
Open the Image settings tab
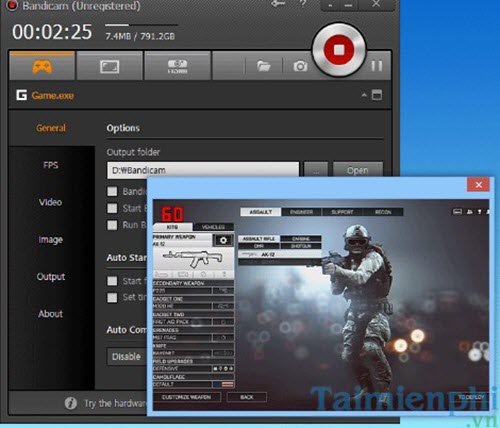pyautogui.click(x=50, y=239)
